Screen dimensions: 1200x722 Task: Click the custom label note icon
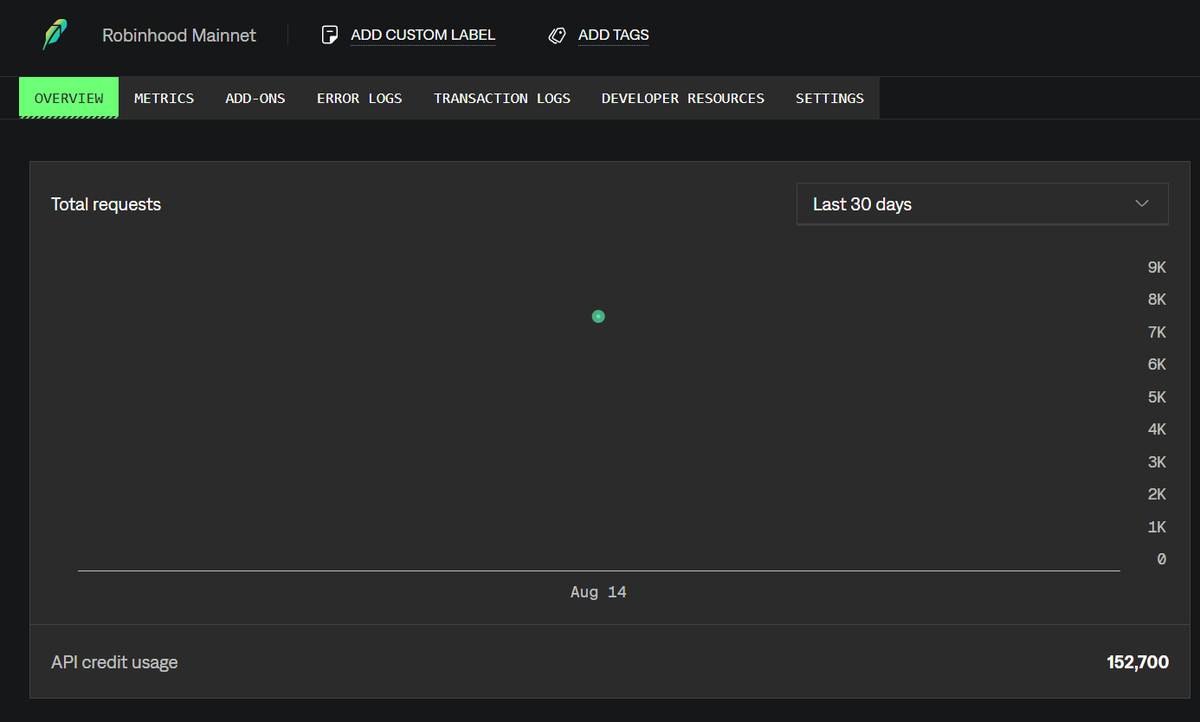tap(330, 35)
